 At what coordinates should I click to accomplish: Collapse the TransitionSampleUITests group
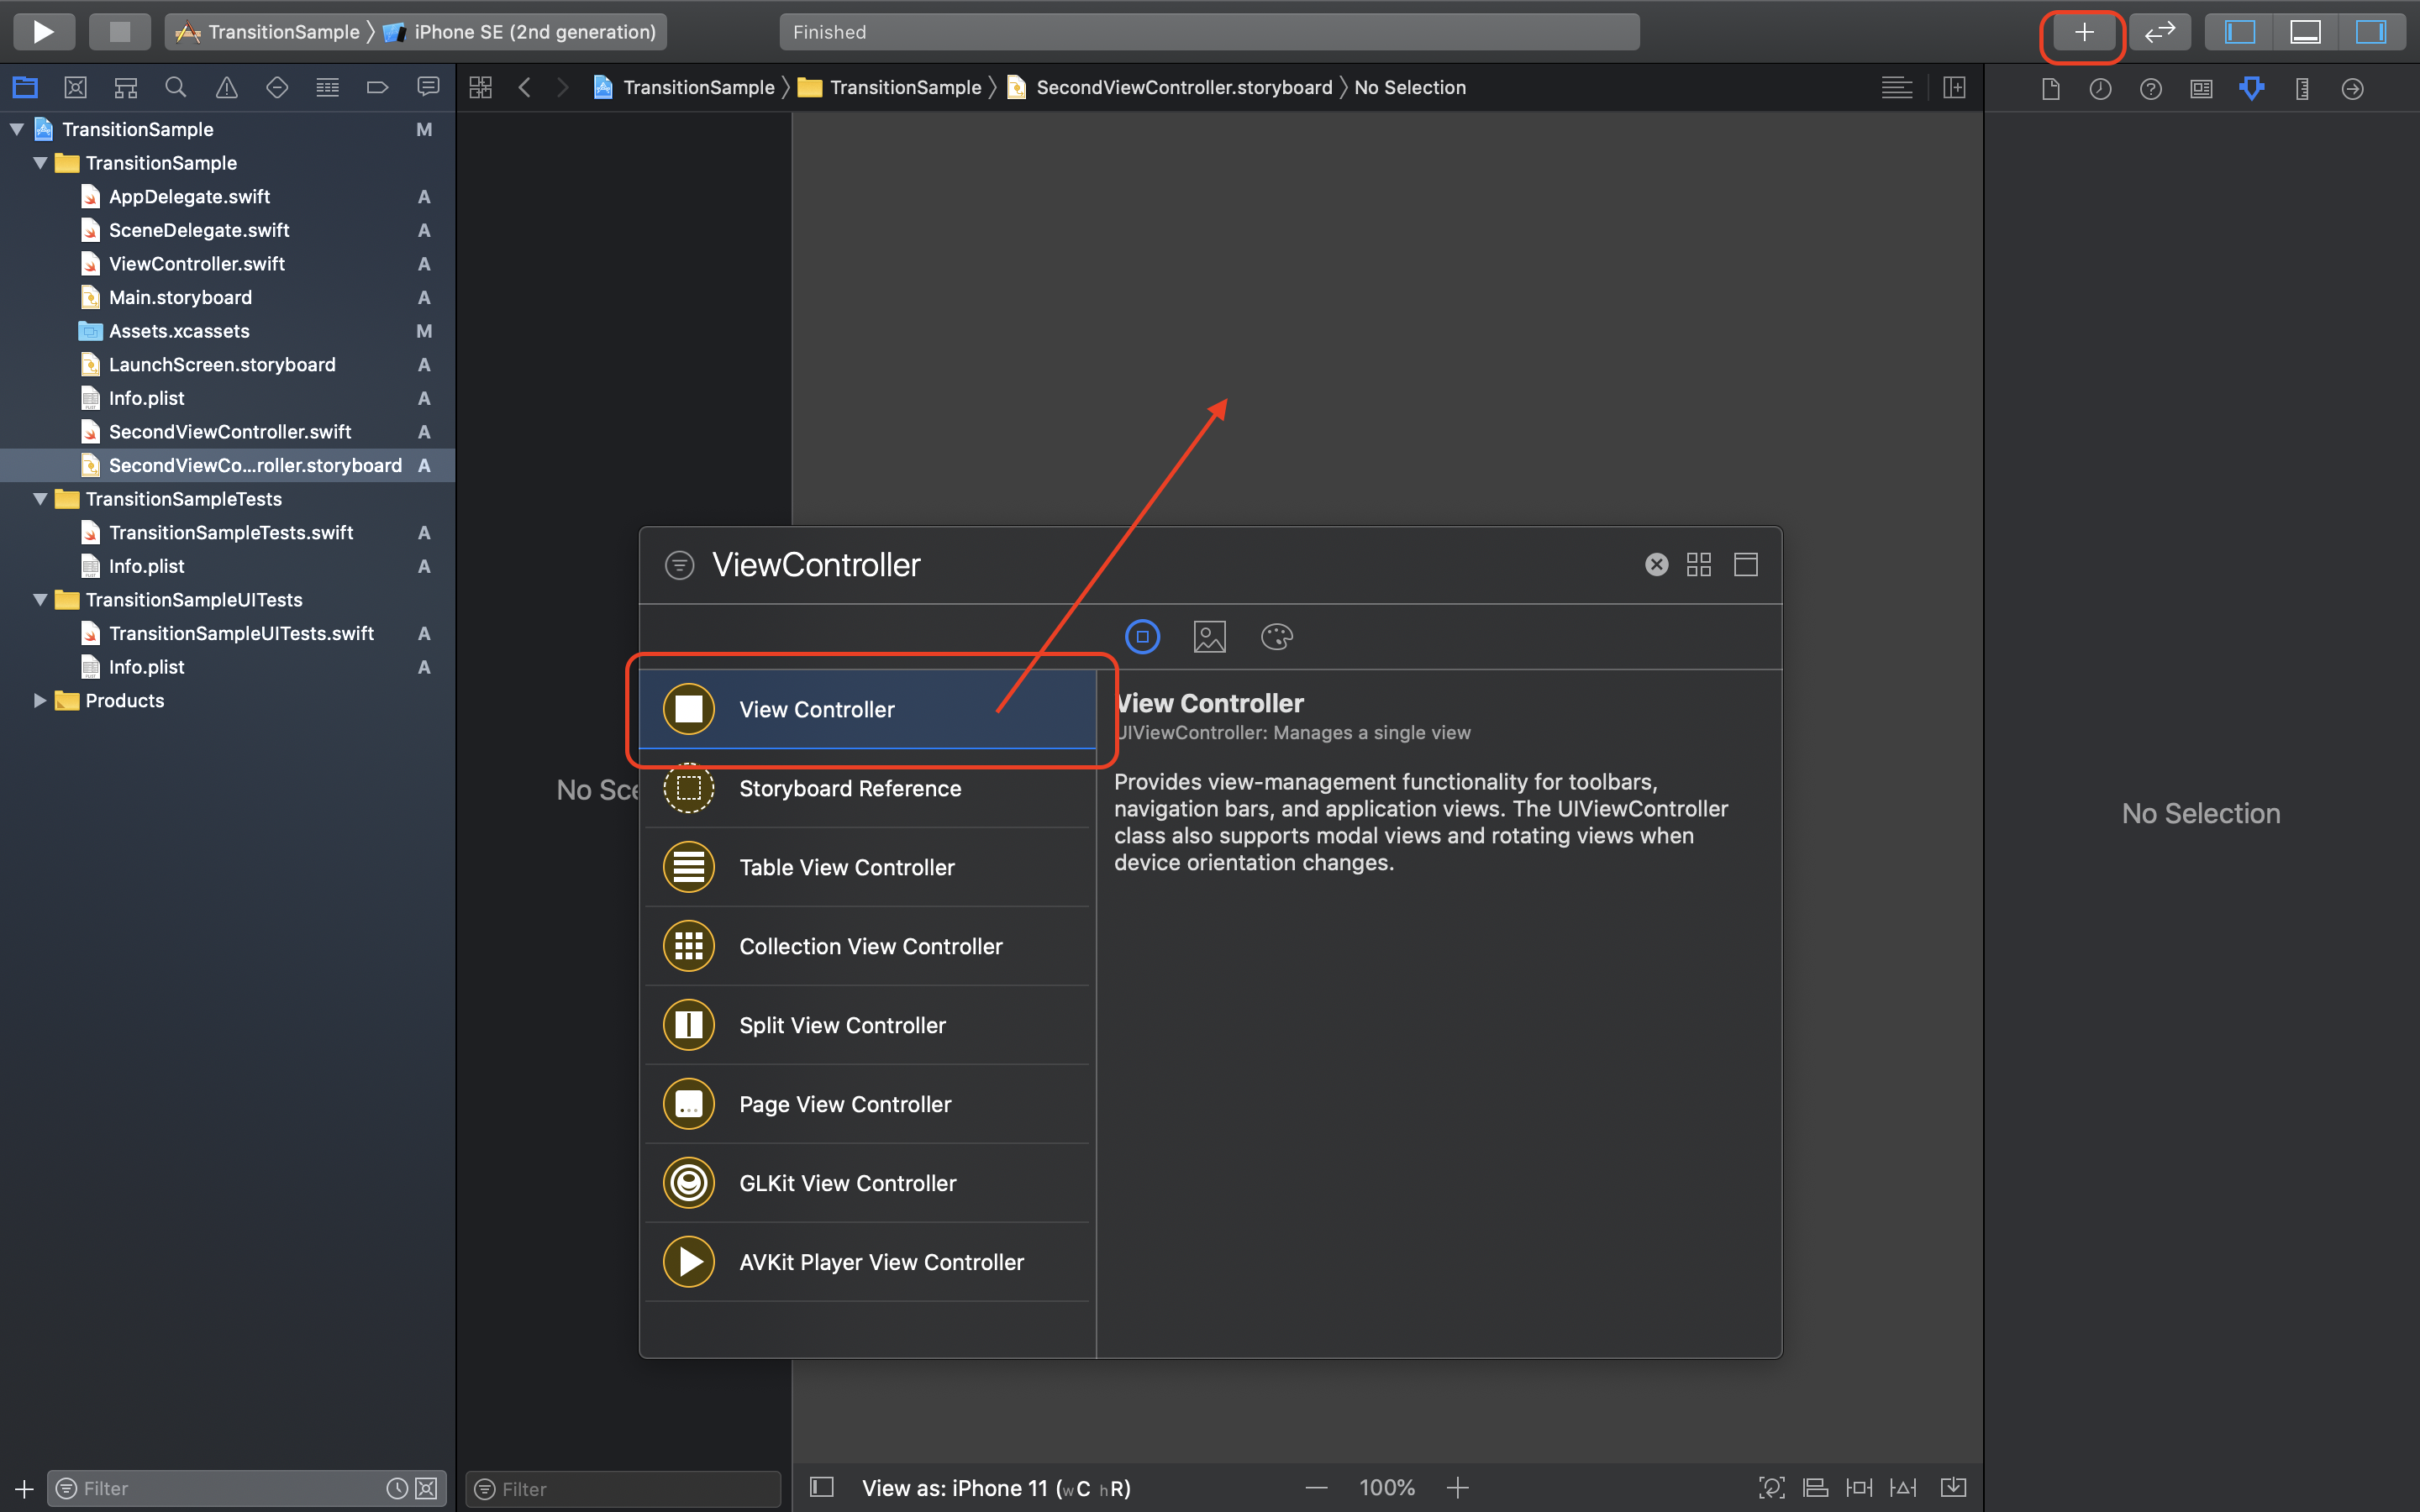click(x=40, y=600)
